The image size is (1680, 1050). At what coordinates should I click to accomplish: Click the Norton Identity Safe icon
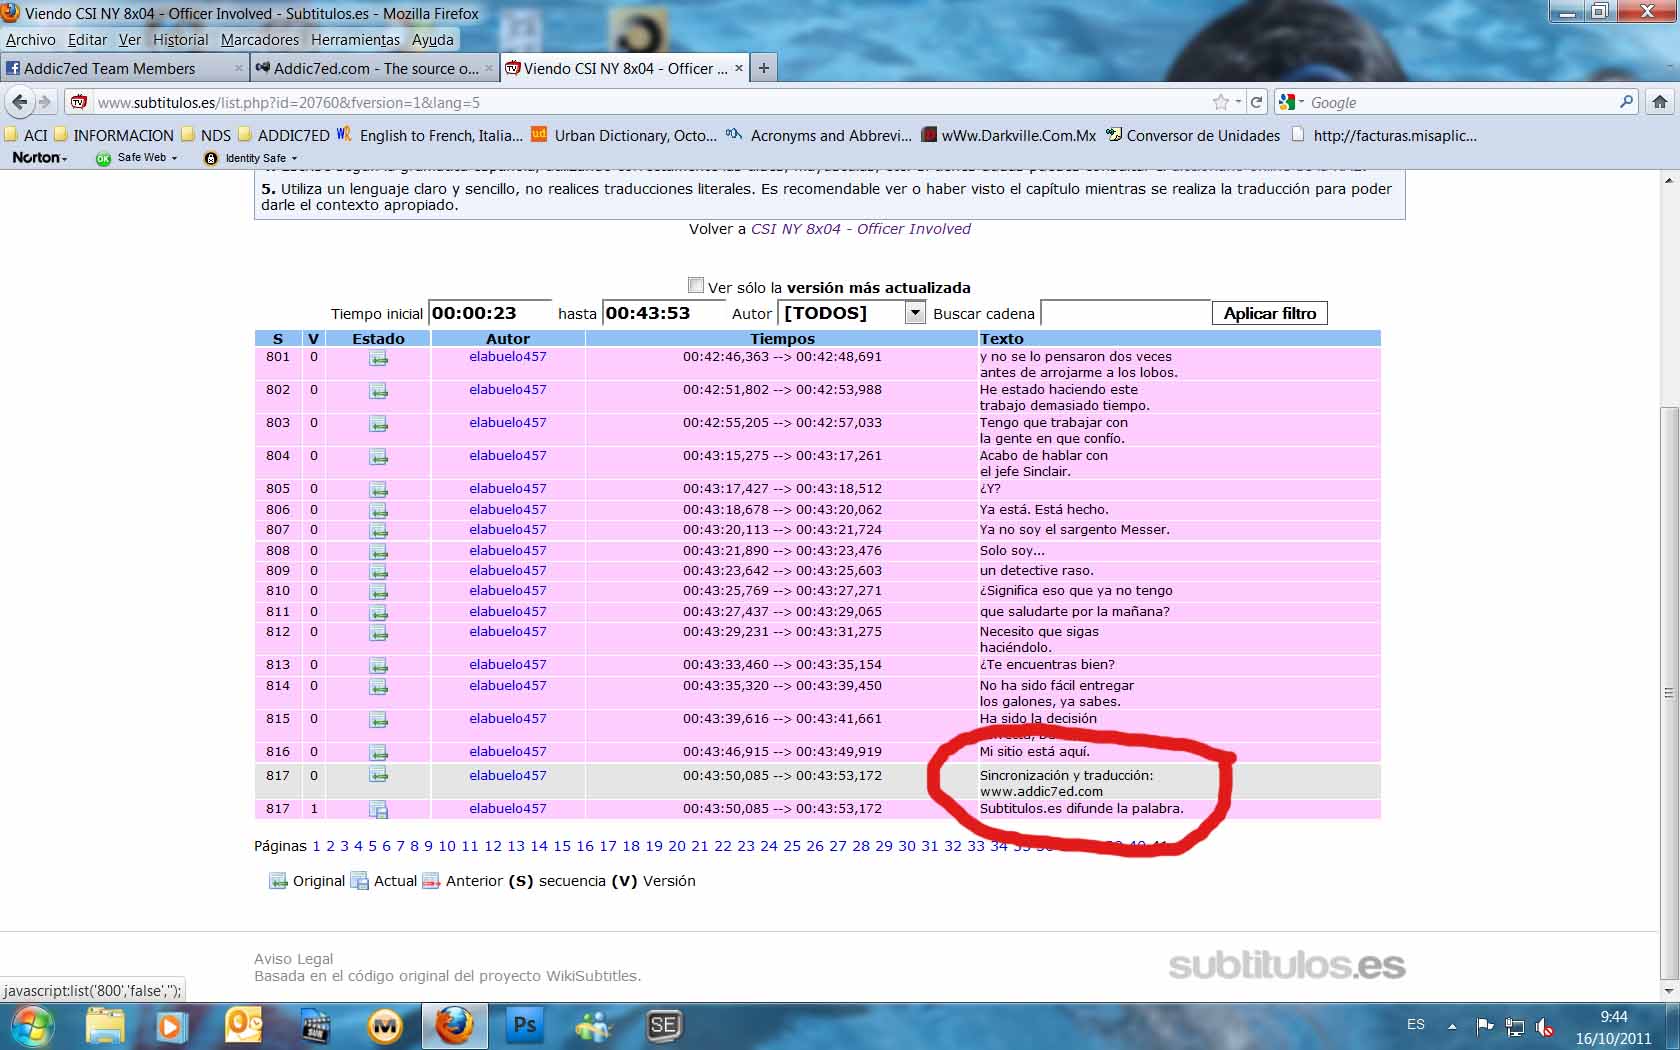click(210, 158)
